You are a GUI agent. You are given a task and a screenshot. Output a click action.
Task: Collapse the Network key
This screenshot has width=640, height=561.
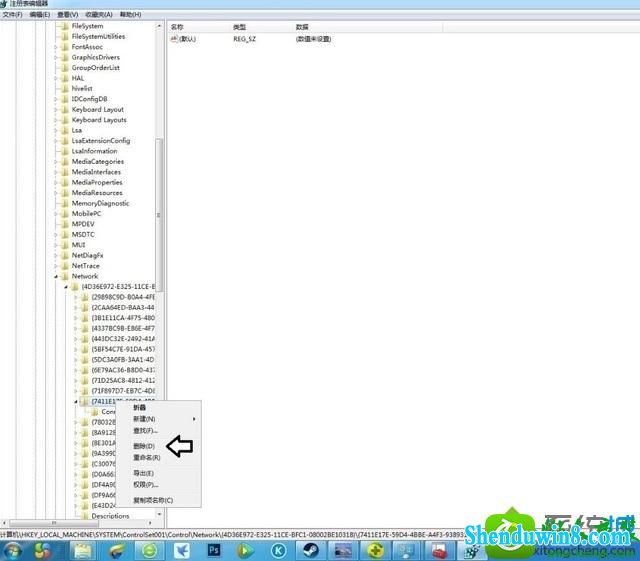pyautogui.click(x=56, y=276)
